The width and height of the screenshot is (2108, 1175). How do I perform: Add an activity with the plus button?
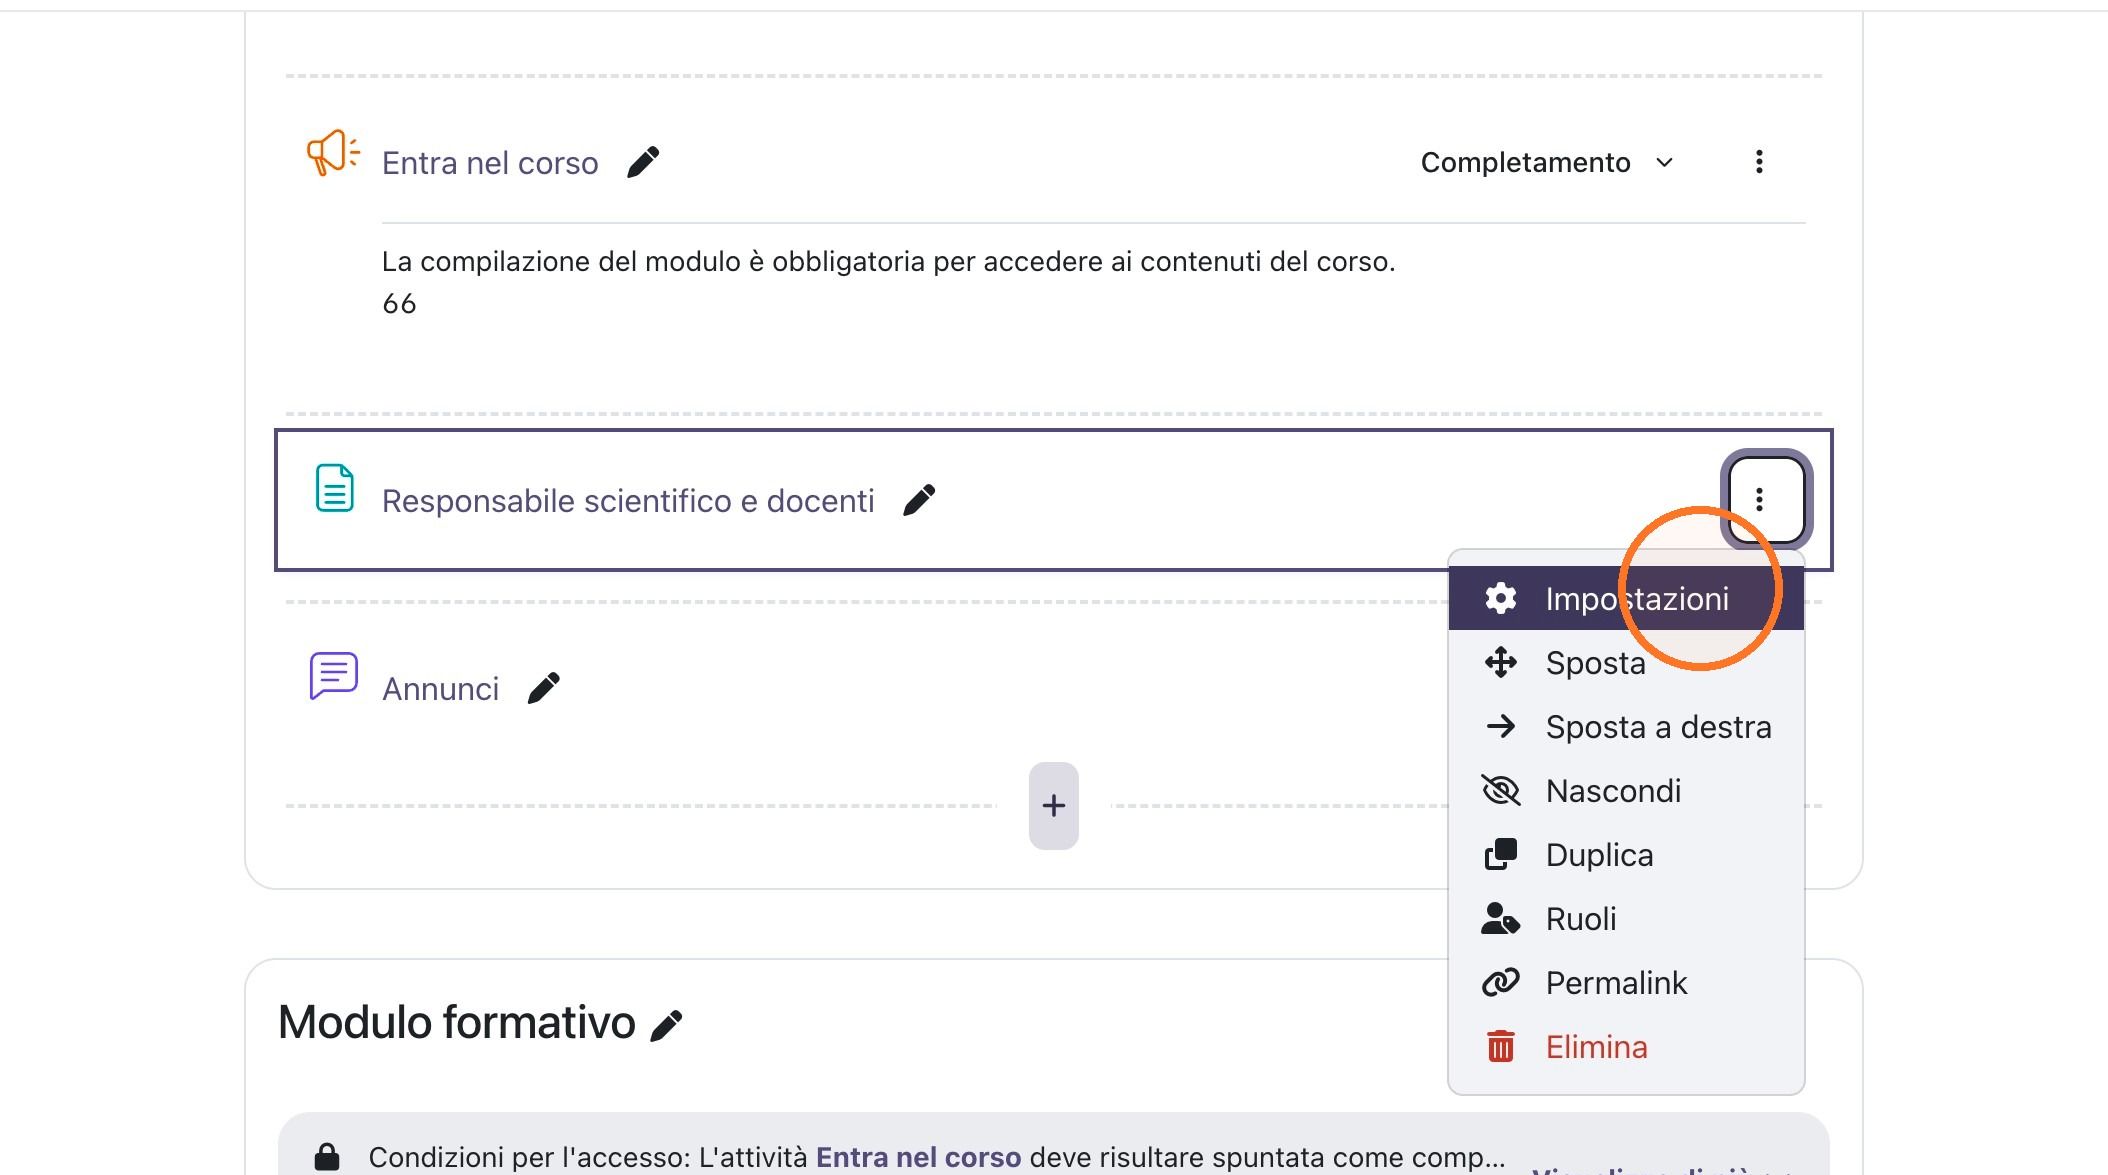pos(1053,806)
